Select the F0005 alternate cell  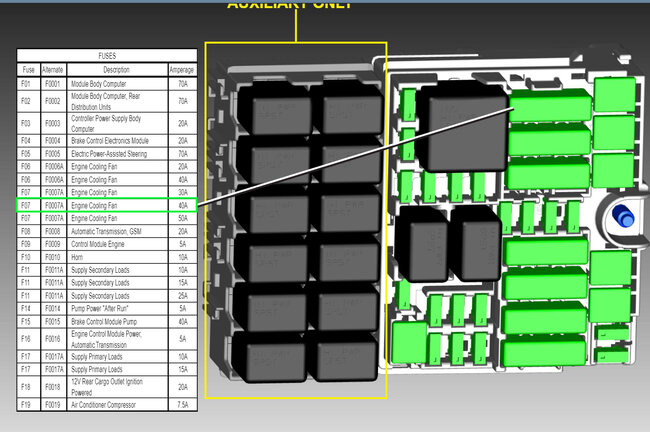click(53, 154)
